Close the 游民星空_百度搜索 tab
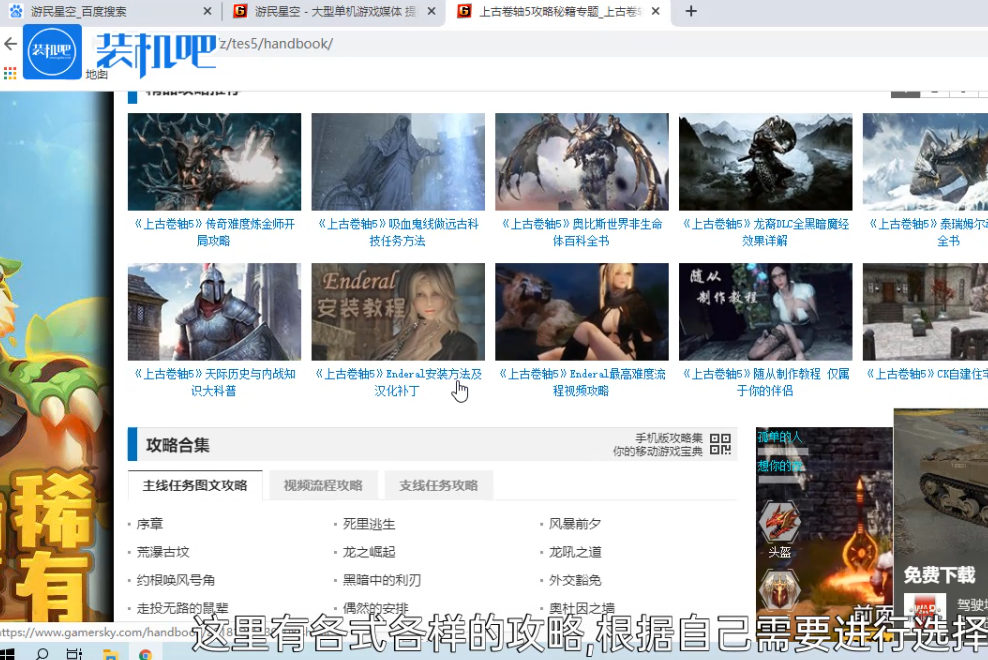This screenshot has width=988, height=660. pyautogui.click(x=207, y=12)
